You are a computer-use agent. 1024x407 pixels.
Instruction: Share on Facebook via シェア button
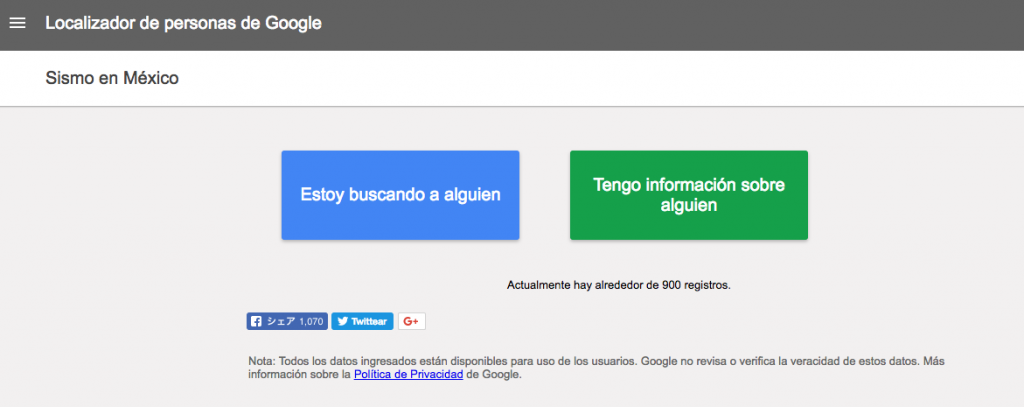point(287,321)
